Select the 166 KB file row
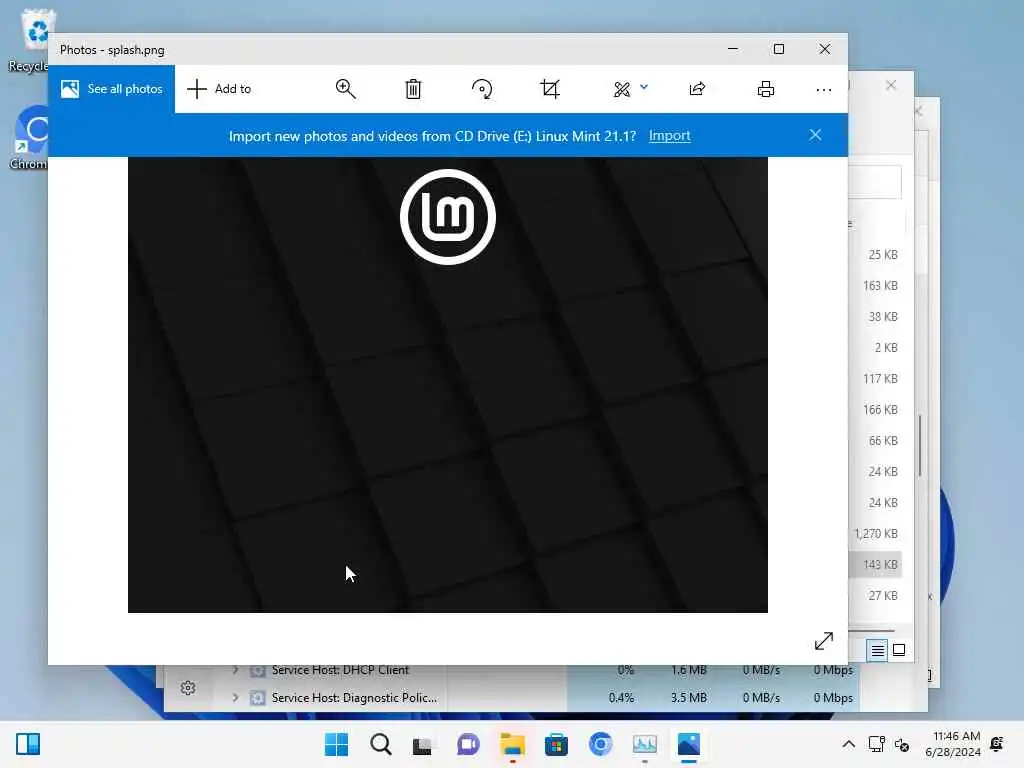 coord(876,409)
